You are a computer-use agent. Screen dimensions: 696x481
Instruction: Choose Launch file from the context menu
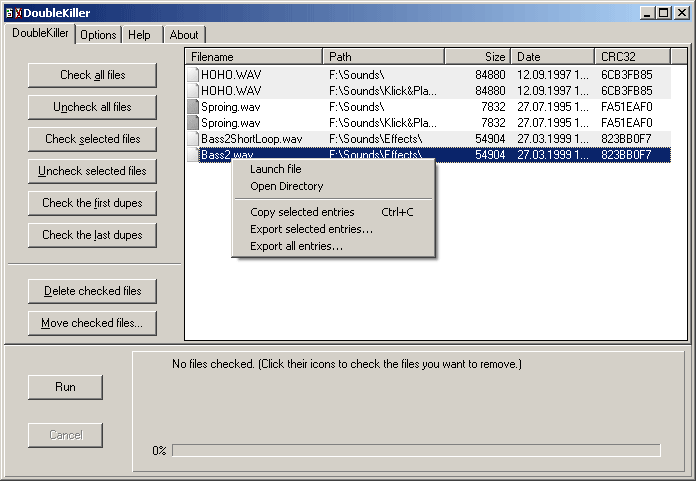[x=275, y=169]
